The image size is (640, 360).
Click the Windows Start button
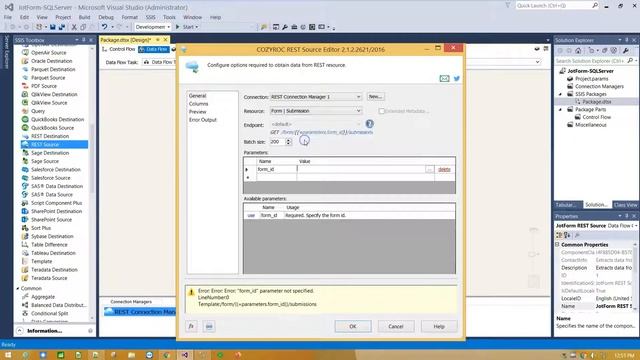coord(8,355)
